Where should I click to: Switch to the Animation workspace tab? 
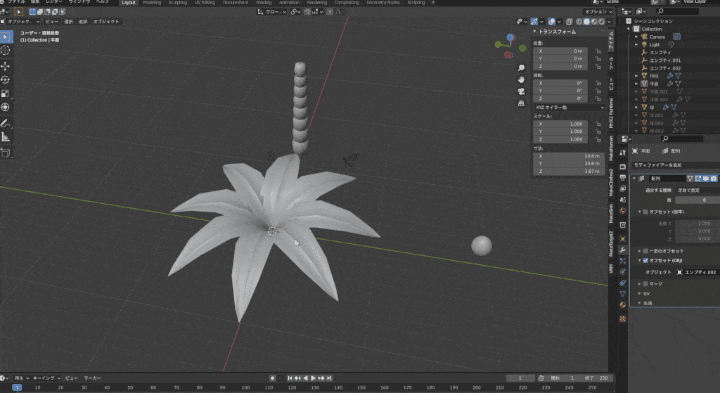[x=289, y=3]
